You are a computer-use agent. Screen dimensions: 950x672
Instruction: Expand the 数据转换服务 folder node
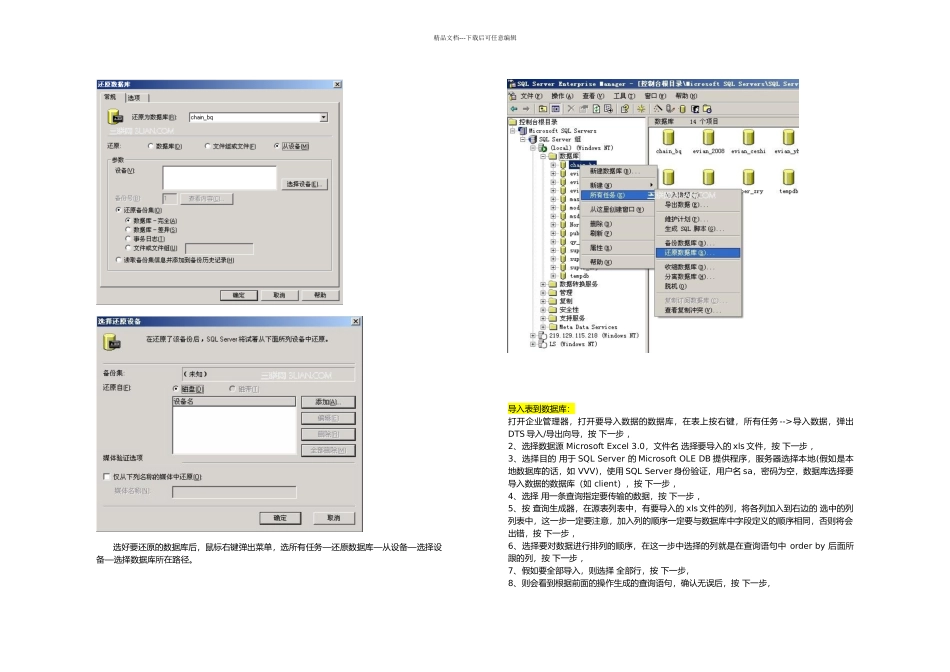pos(543,284)
